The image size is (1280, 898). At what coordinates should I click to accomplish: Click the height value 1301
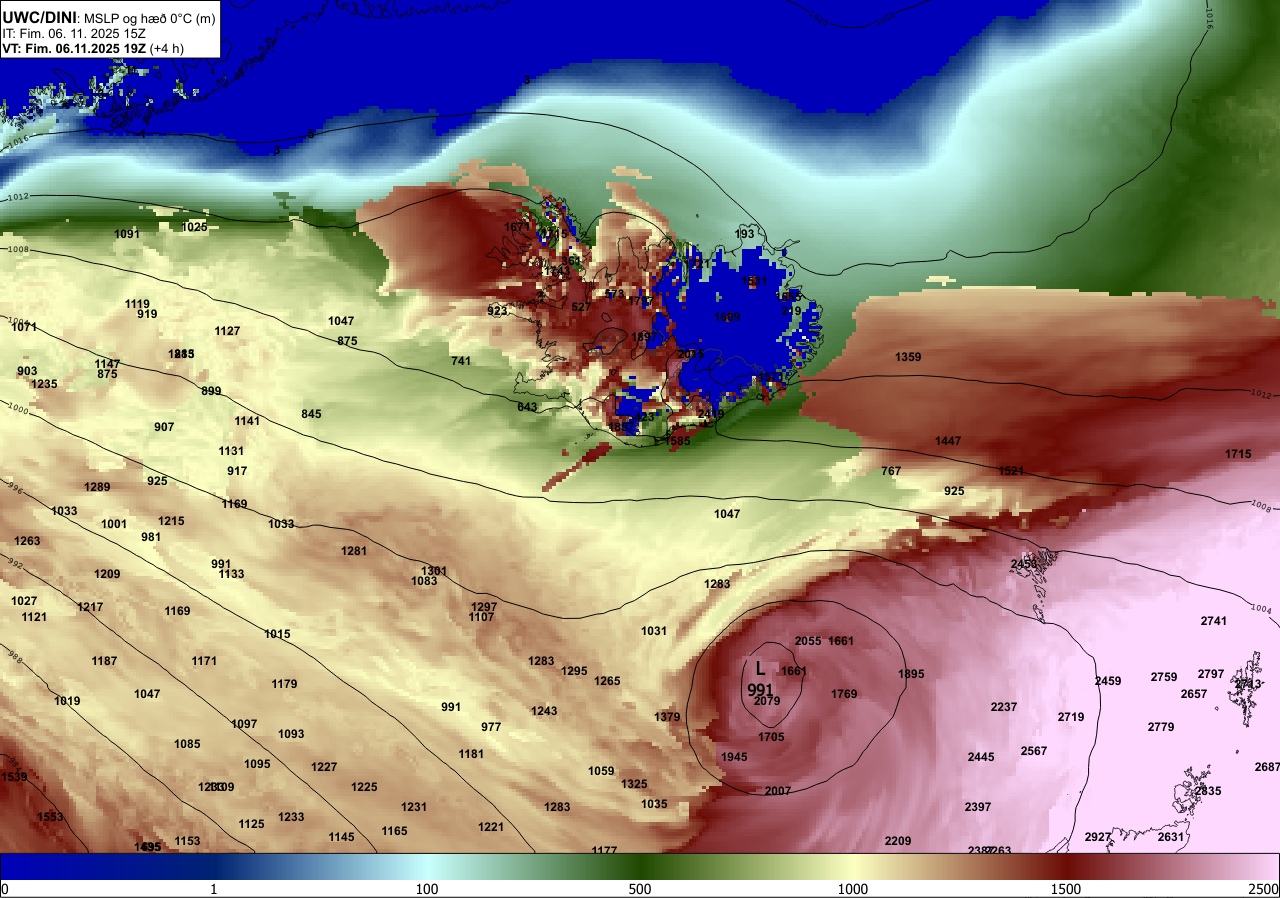tap(434, 571)
